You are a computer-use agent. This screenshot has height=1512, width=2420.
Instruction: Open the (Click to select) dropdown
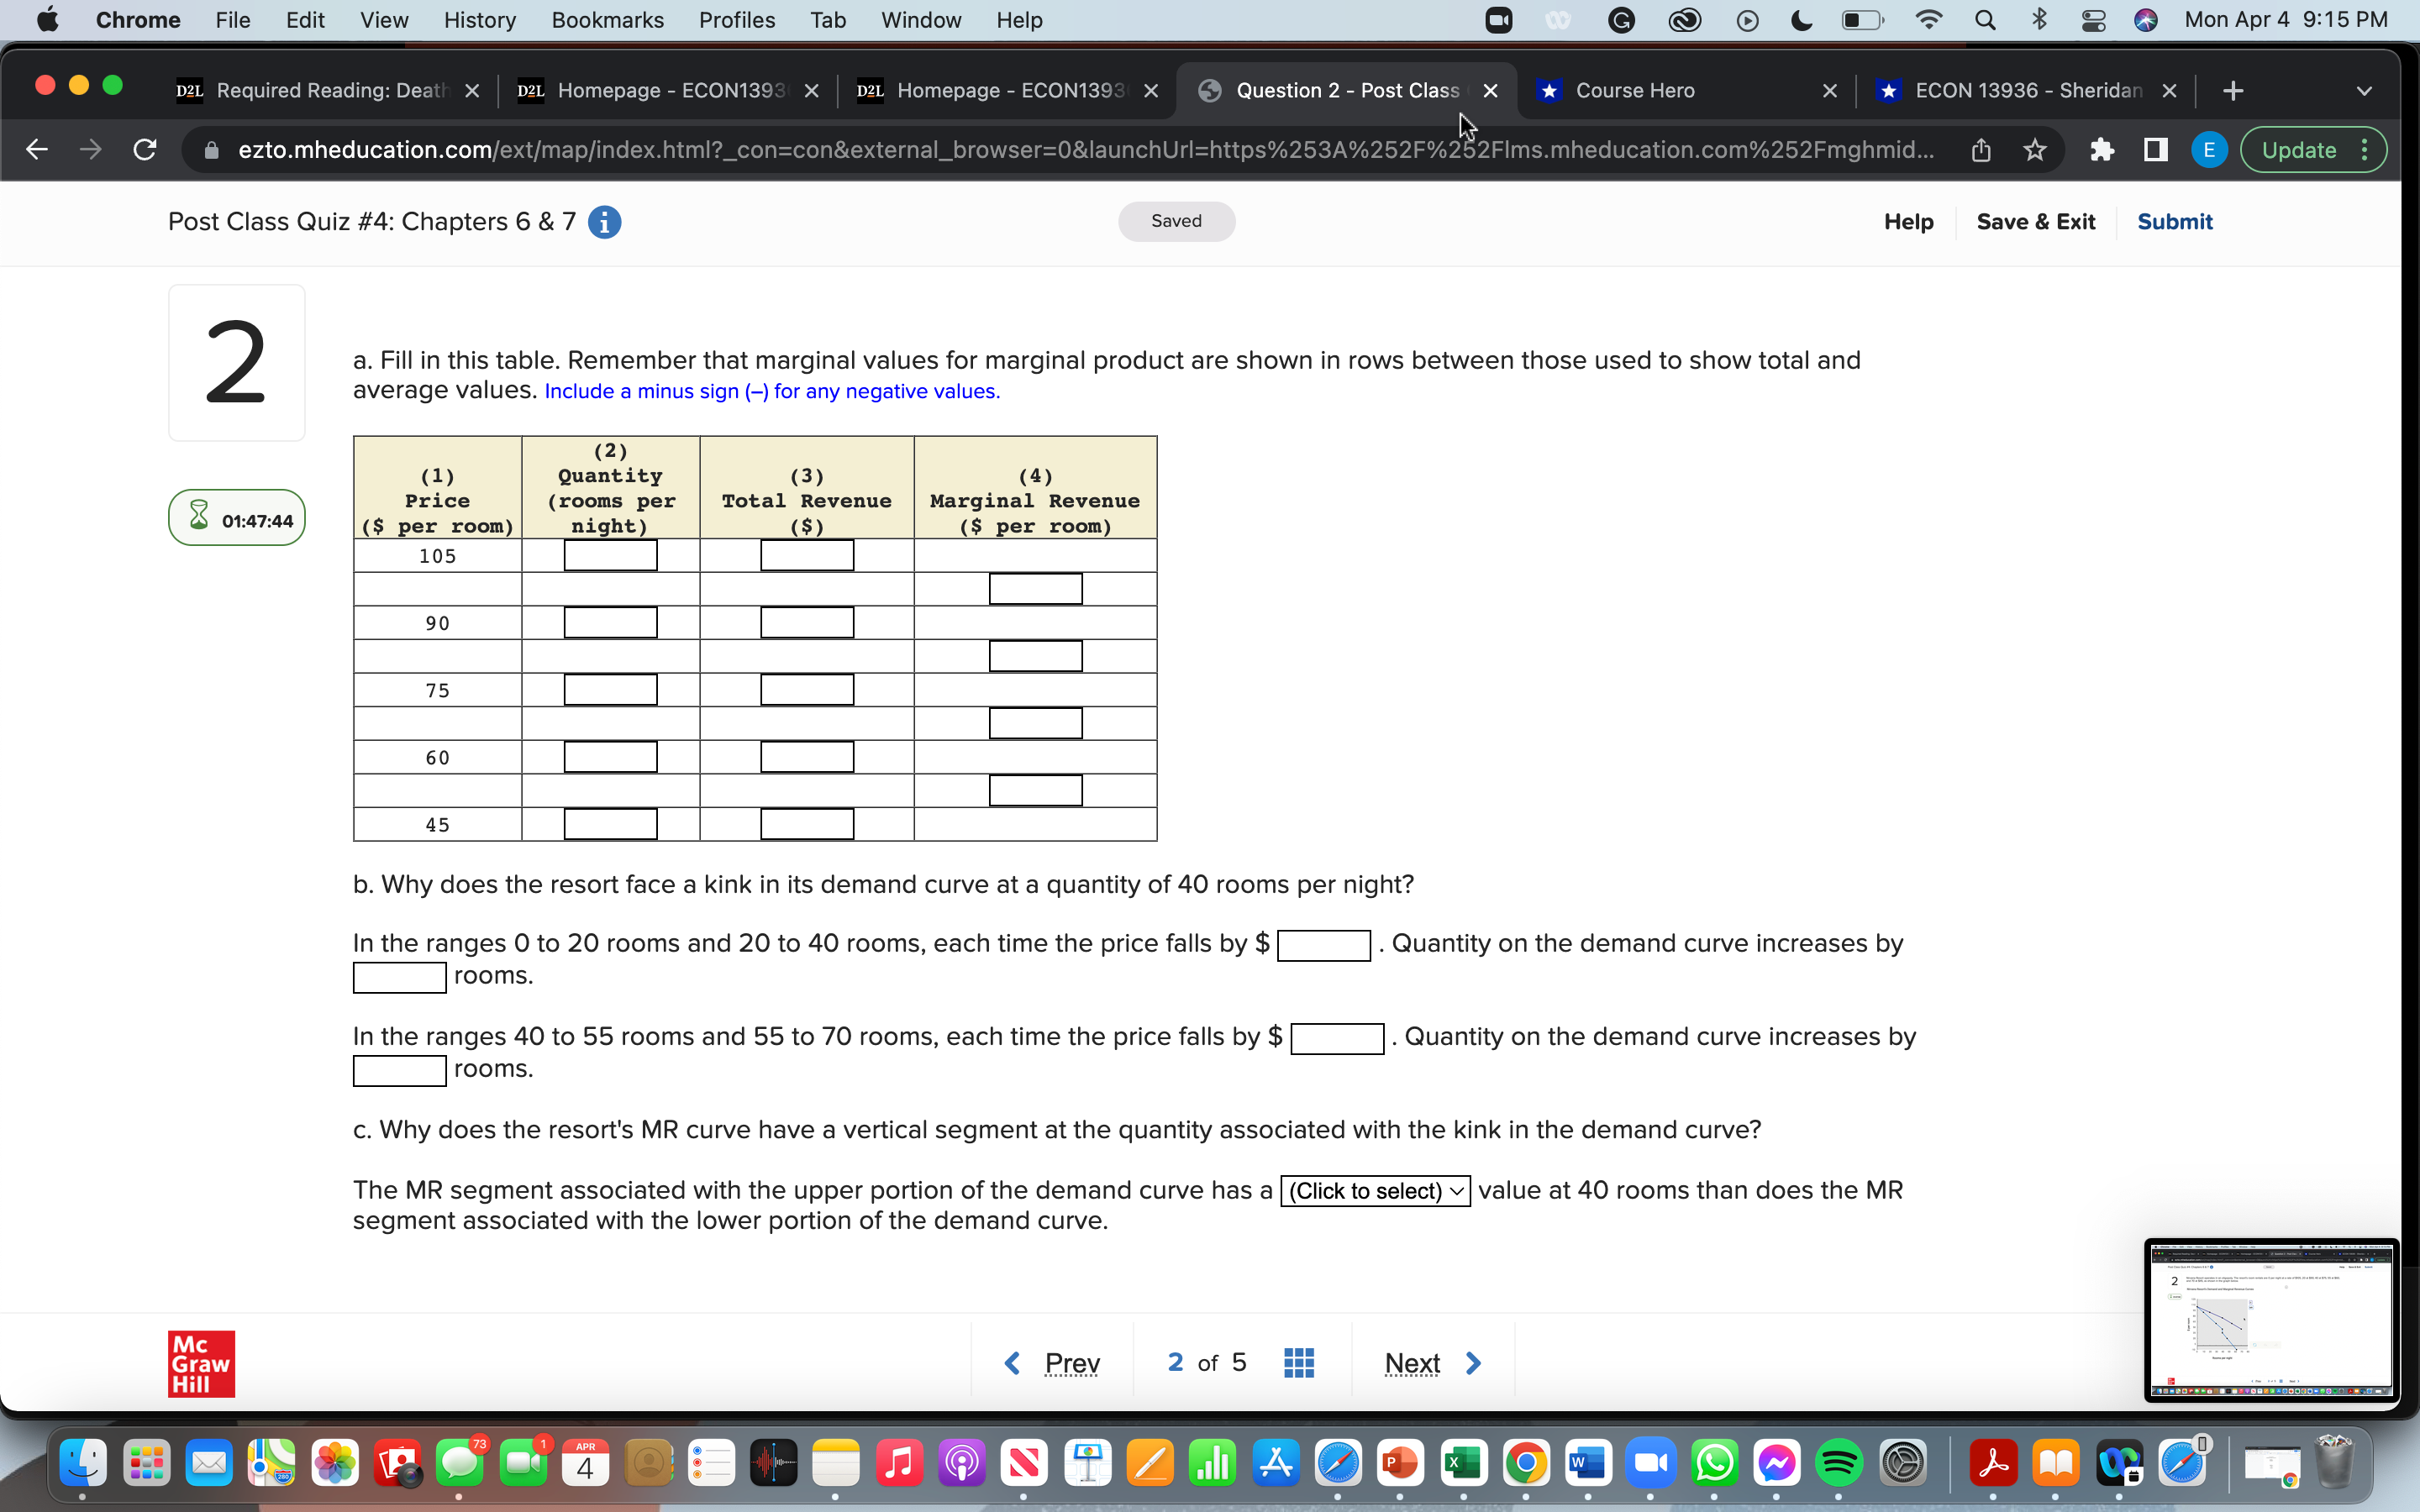click(1375, 1190)
